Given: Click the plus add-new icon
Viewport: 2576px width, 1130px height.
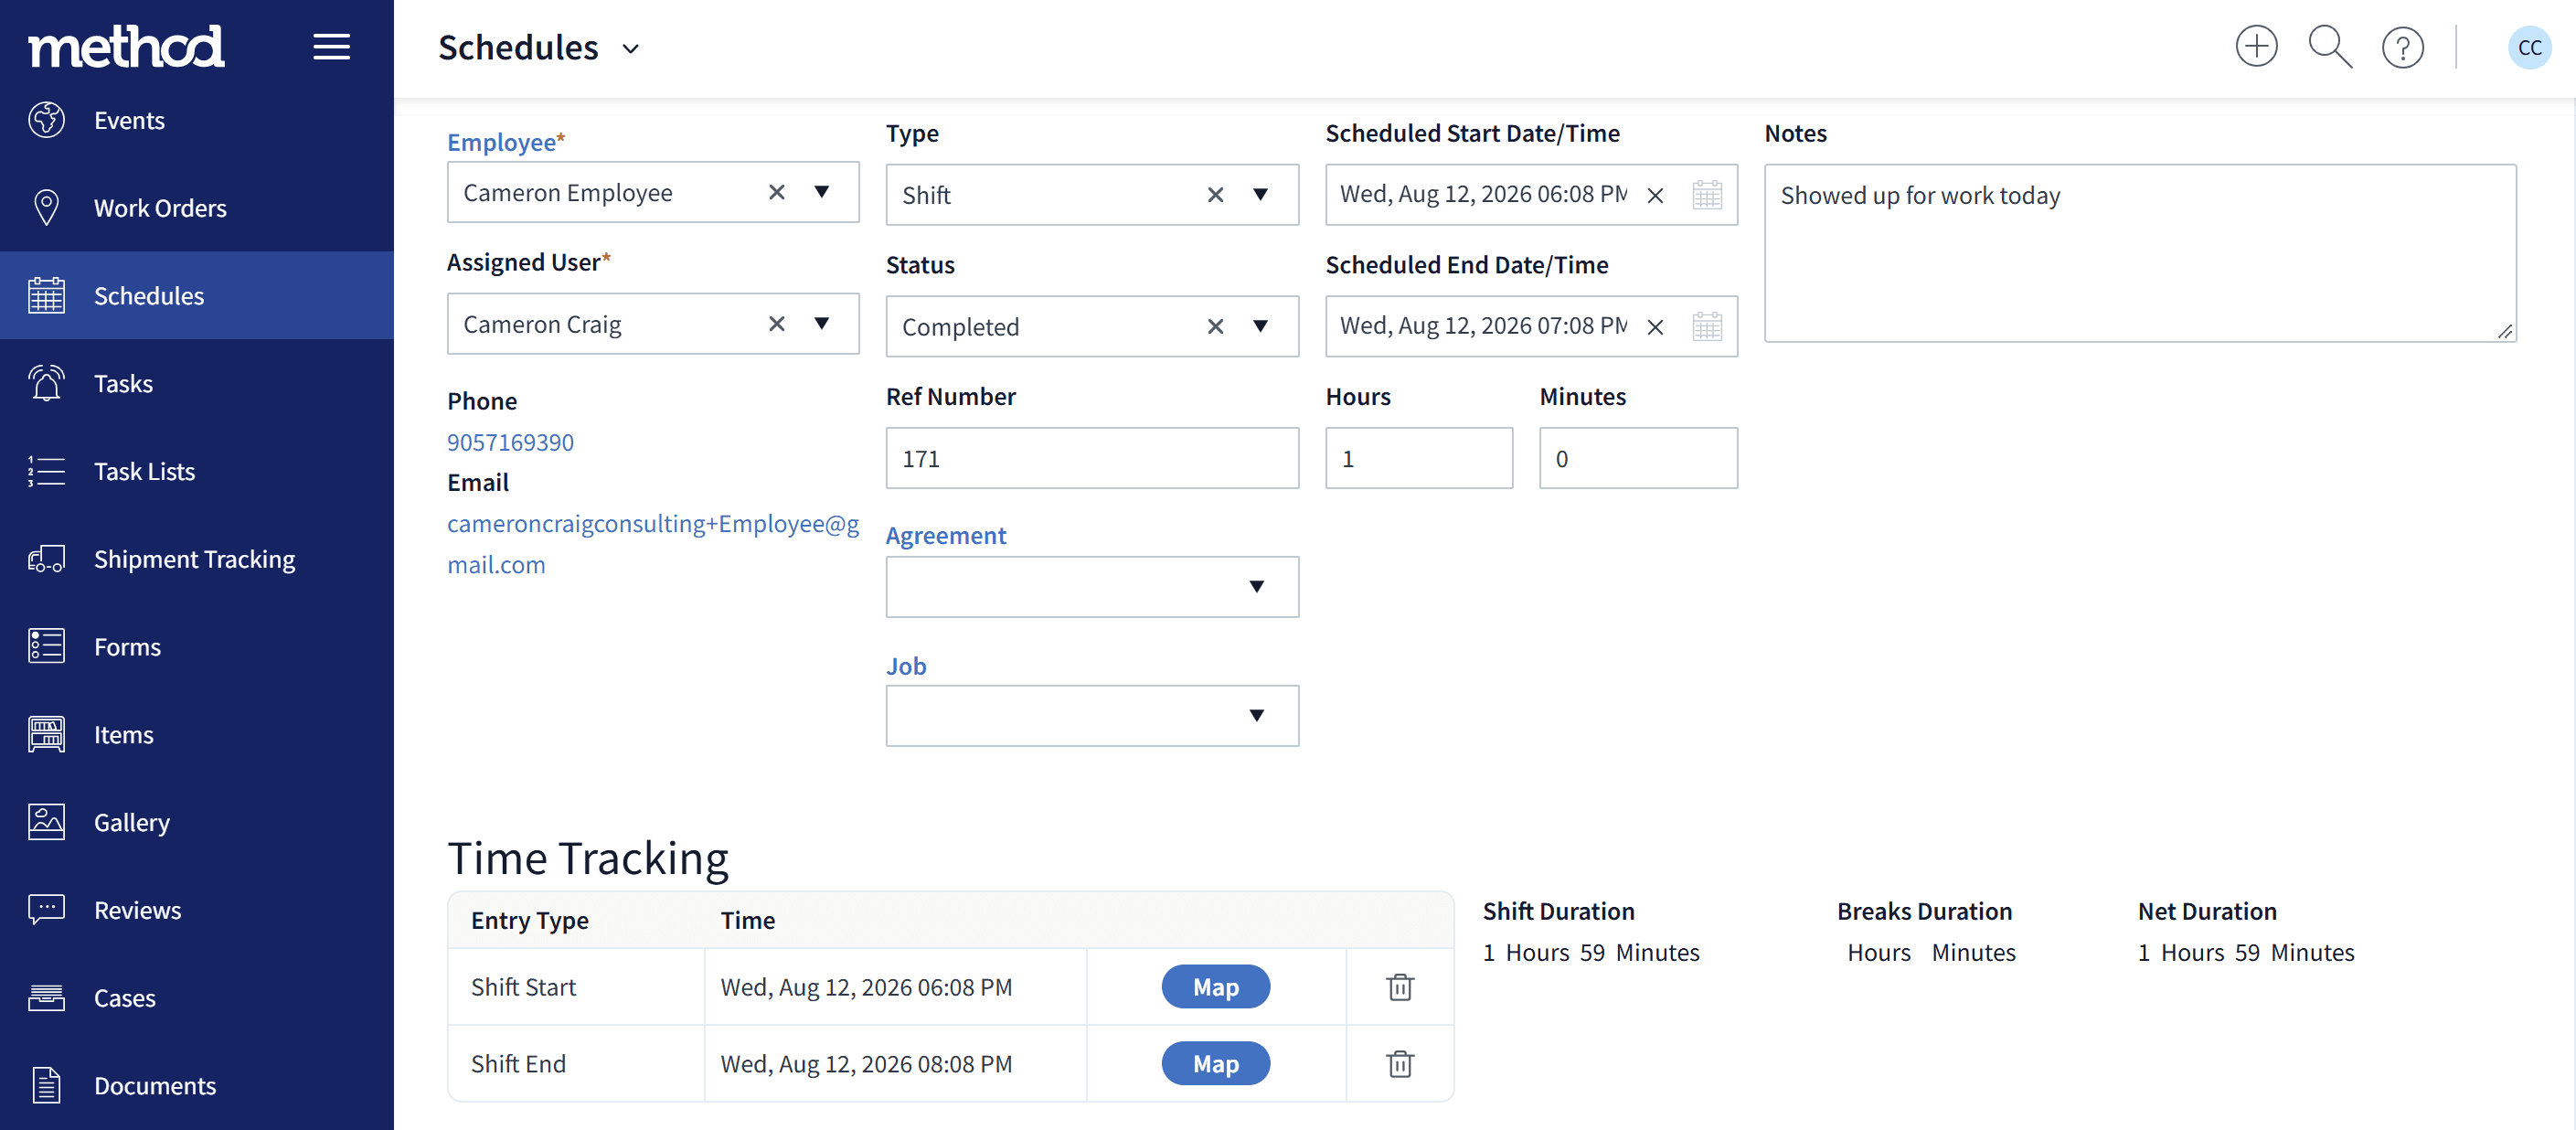Looking at the screenshot, I should click(2256, 47).
